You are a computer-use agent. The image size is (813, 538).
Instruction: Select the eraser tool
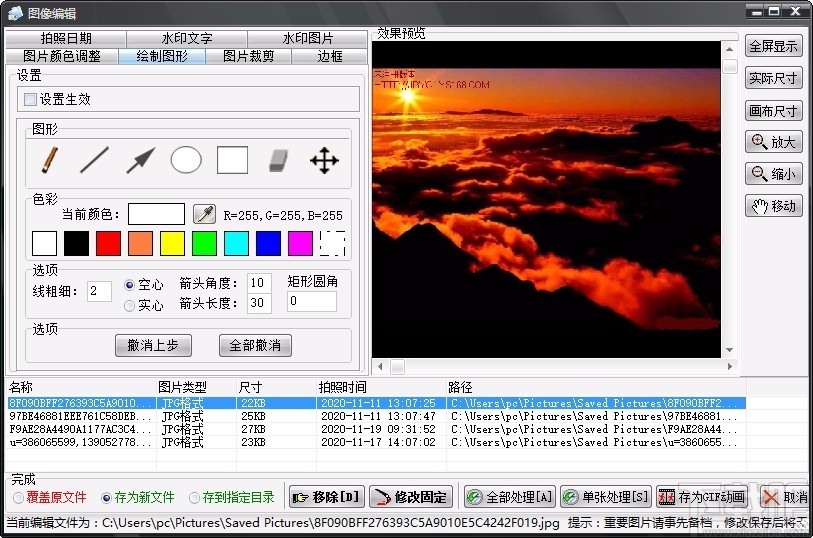coord(278,160)
